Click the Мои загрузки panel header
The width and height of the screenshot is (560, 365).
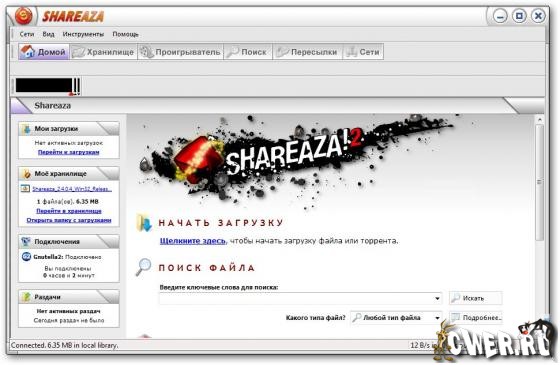(x=69, y=129)
